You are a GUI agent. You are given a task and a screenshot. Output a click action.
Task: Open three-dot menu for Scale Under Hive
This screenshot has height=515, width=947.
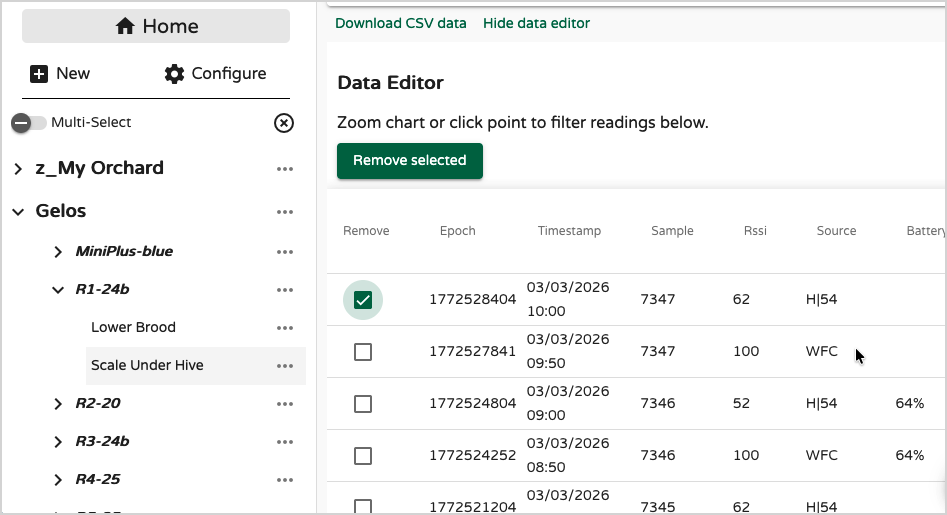point(285,366)
